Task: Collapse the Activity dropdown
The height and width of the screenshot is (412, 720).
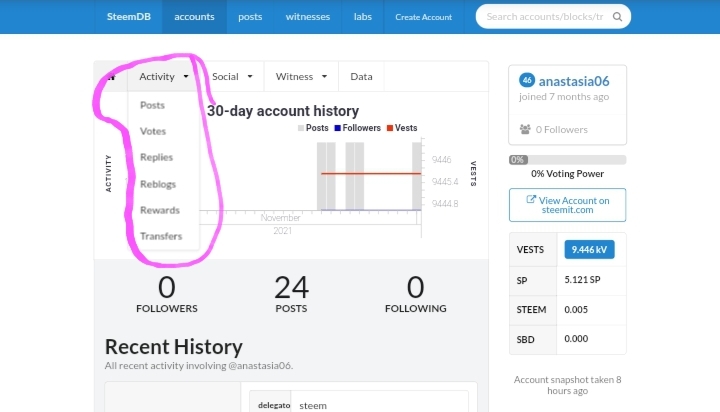Action: [163, 77]
